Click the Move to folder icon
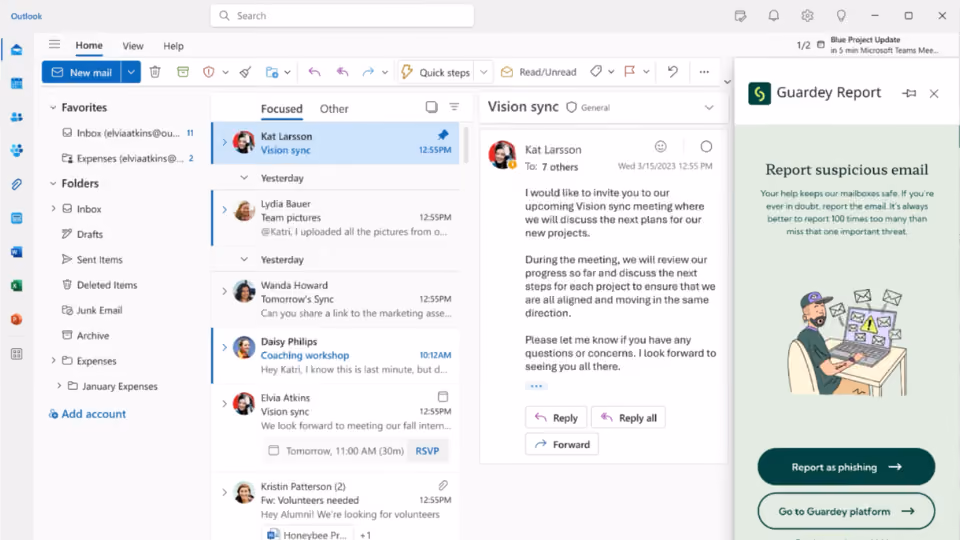960x540 pixels. click(272, 72)
